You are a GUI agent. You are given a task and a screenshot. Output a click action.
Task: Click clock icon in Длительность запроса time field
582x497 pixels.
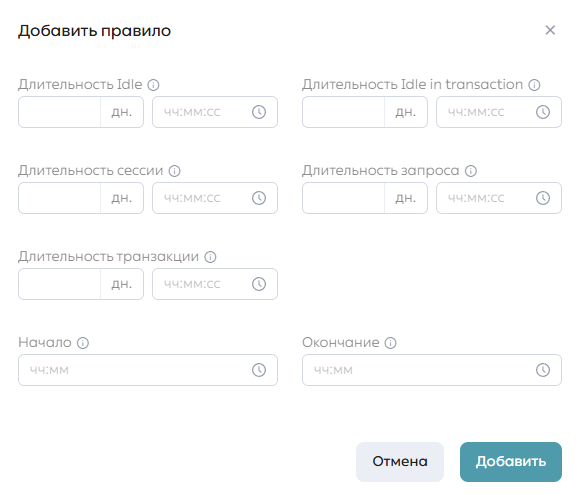click(543, 198)
